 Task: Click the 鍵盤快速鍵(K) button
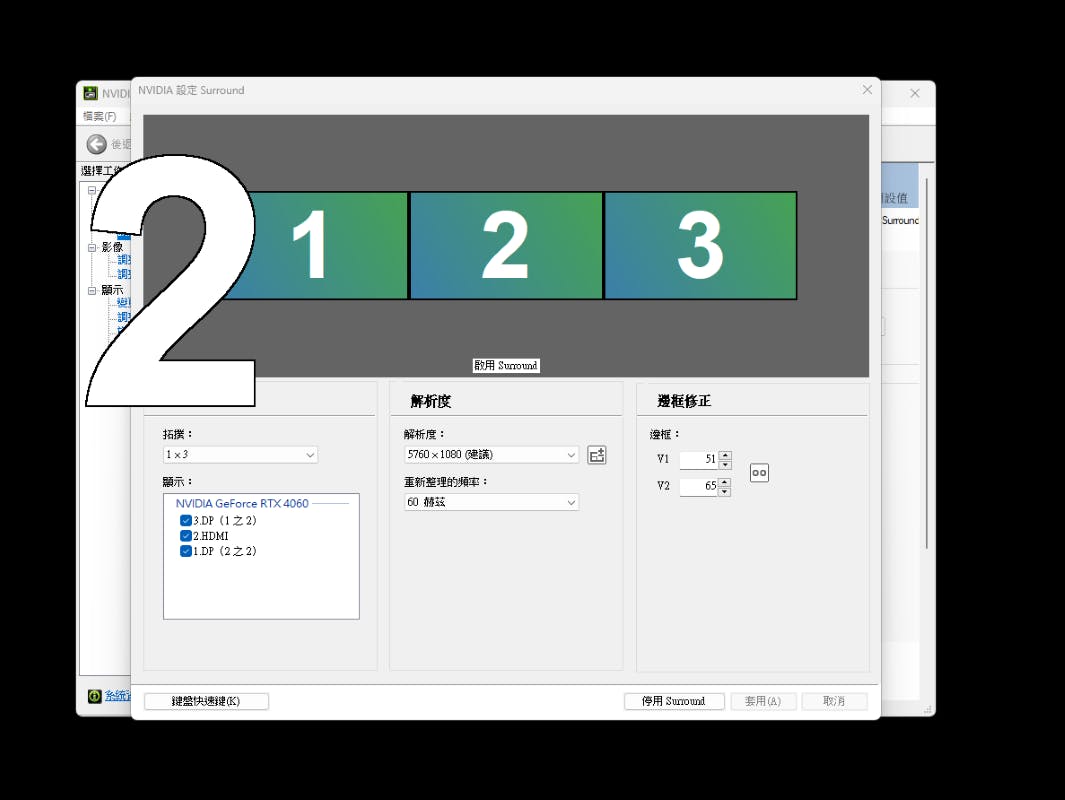[206, 701]
